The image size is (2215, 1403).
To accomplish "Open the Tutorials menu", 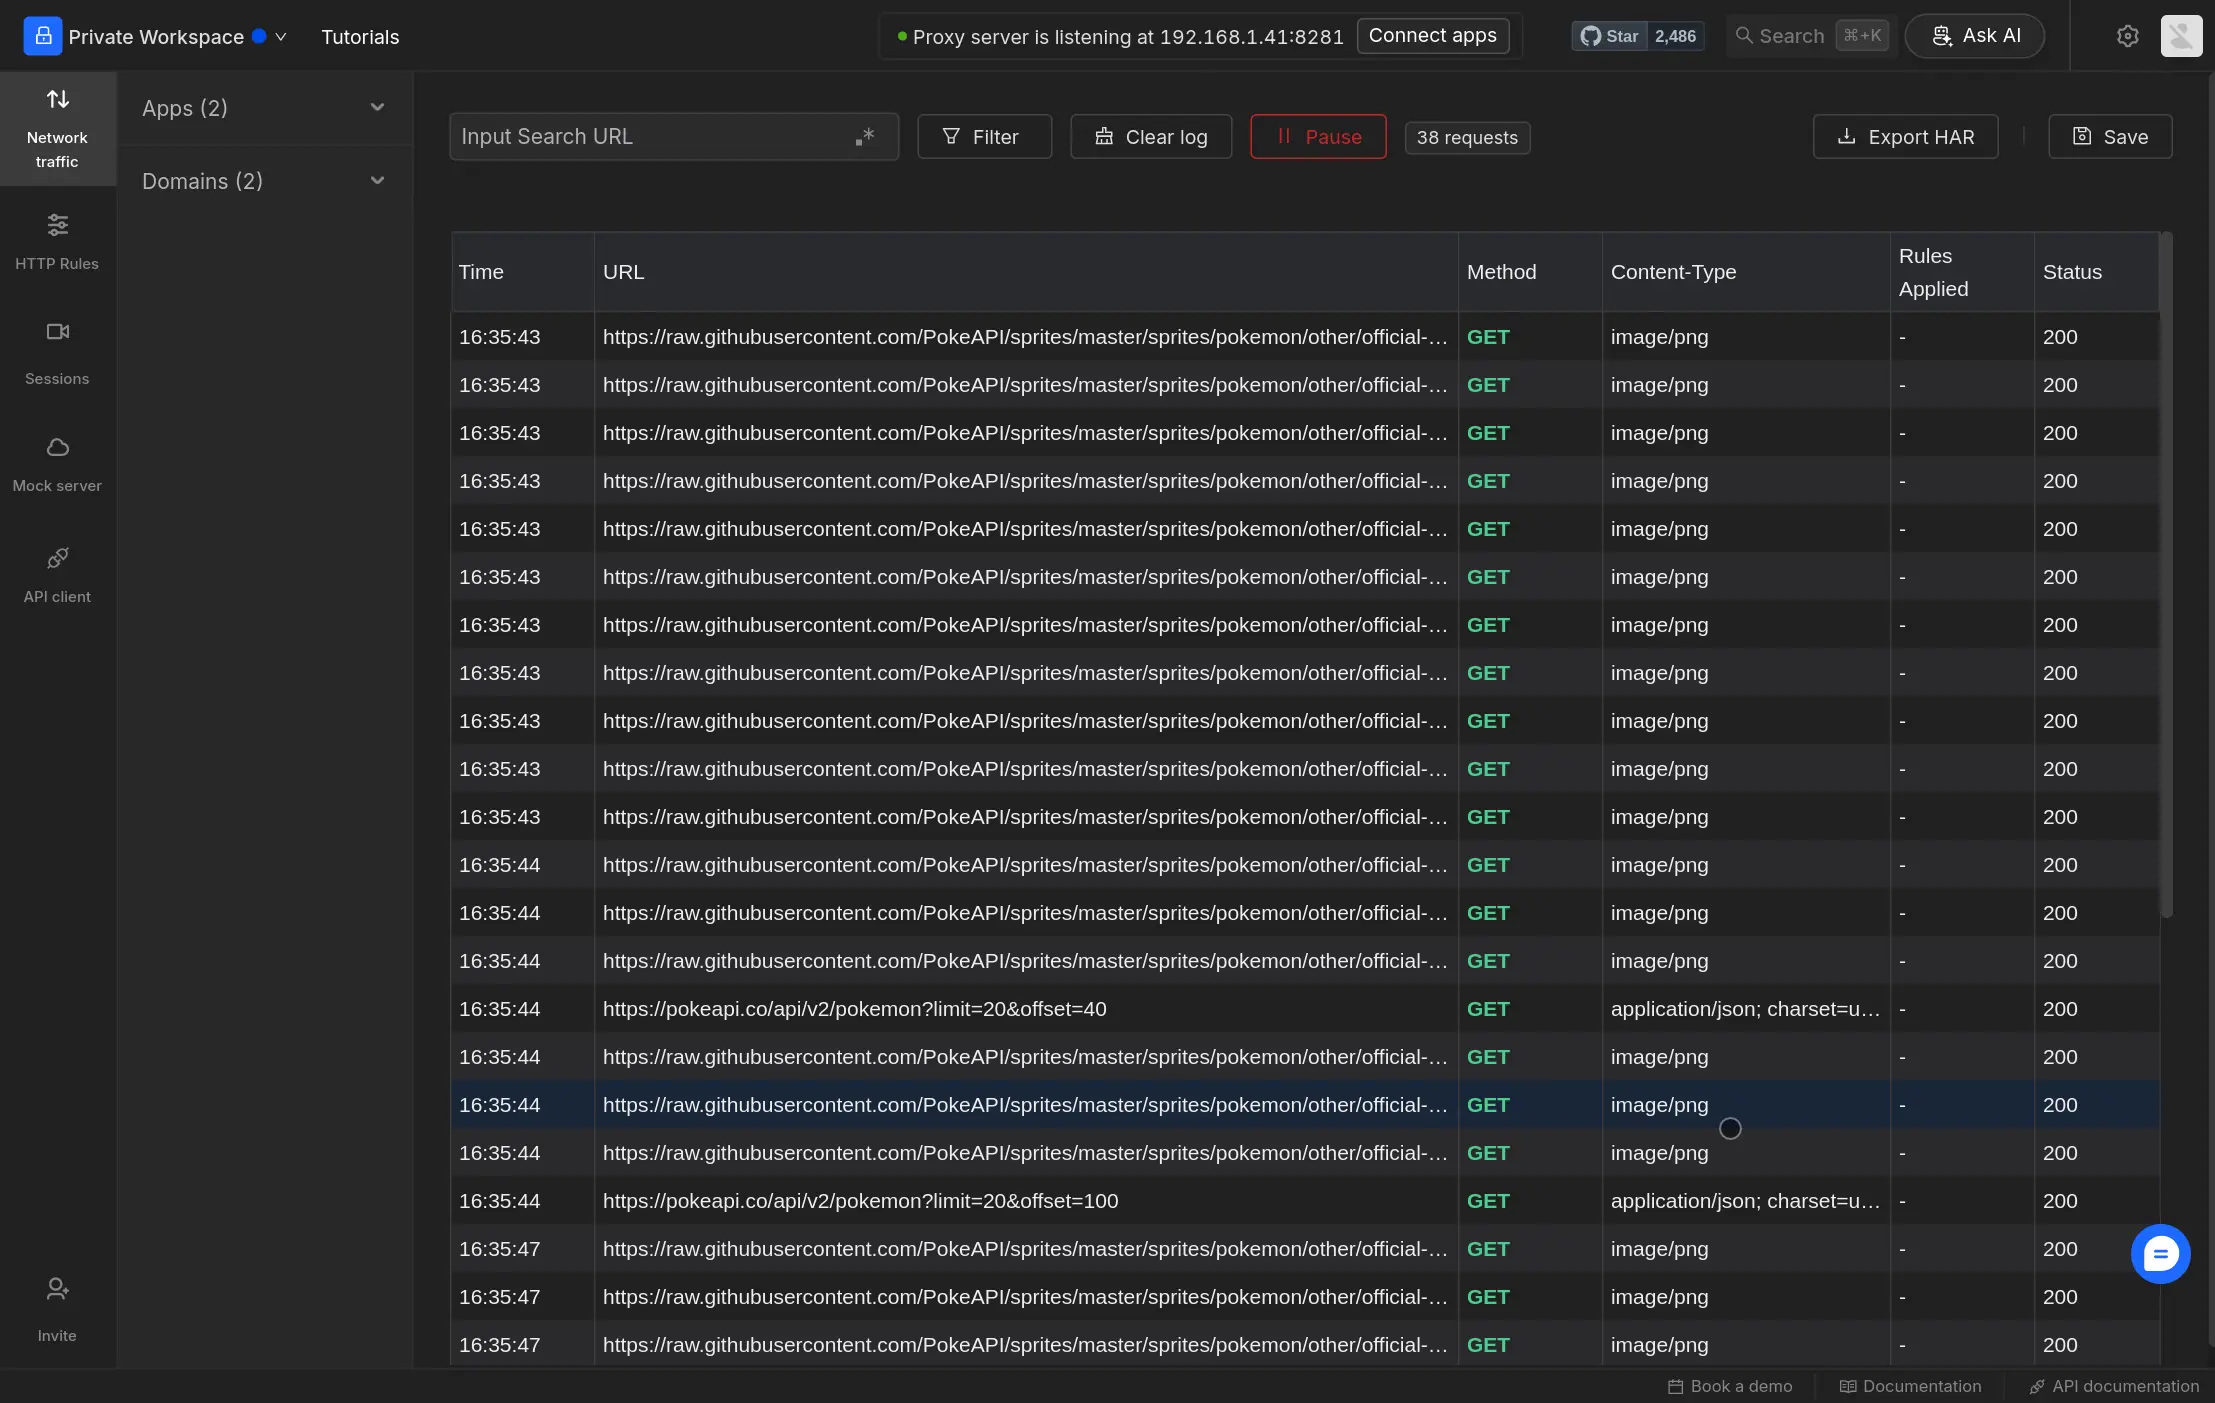I will [360, 37].
